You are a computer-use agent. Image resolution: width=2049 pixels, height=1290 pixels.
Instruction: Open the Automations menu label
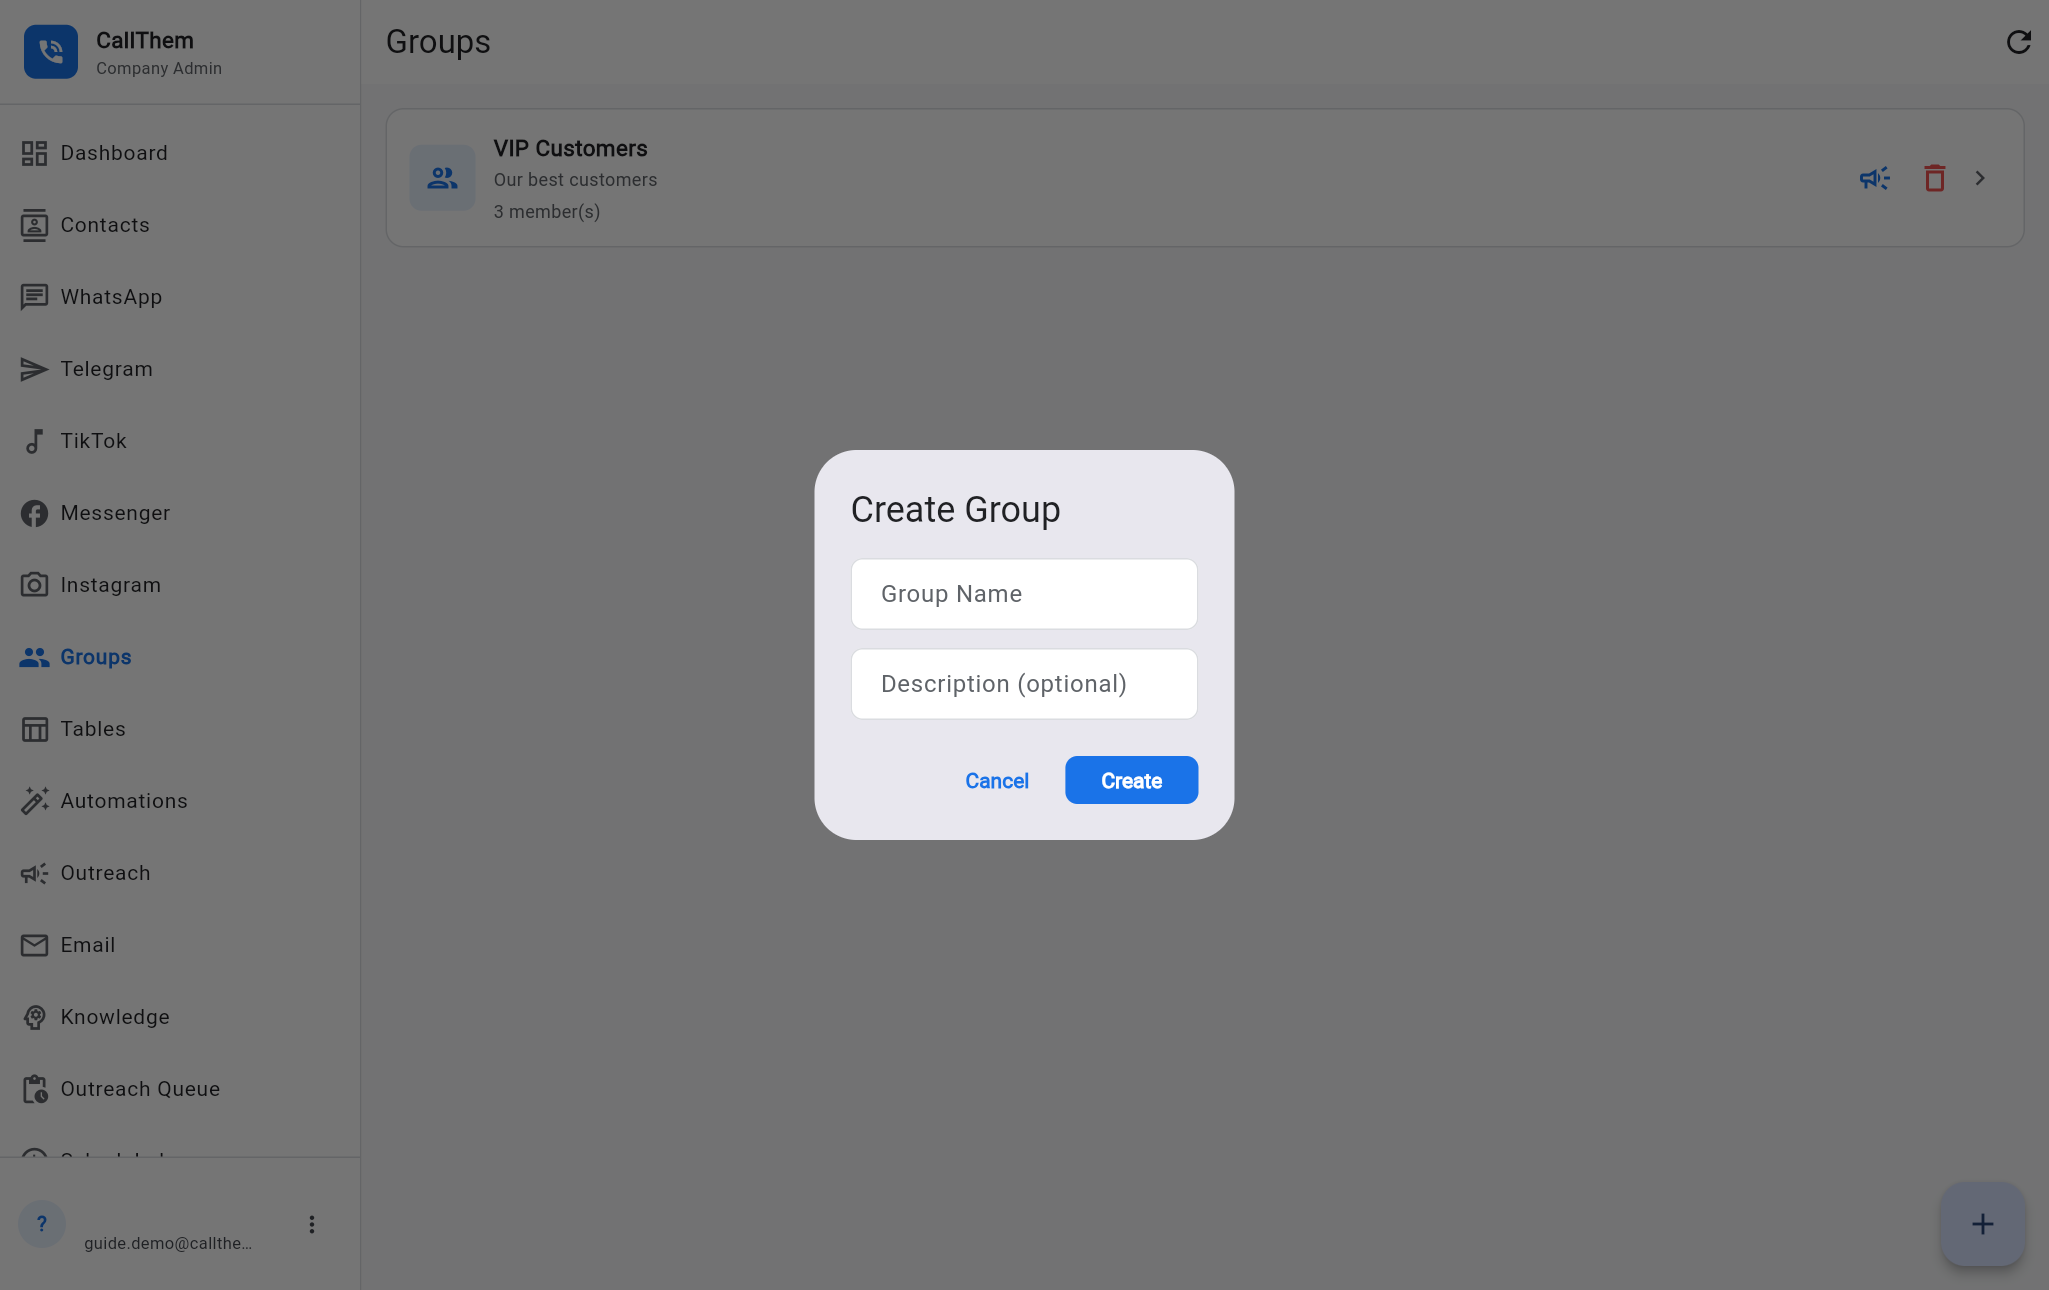124,801
